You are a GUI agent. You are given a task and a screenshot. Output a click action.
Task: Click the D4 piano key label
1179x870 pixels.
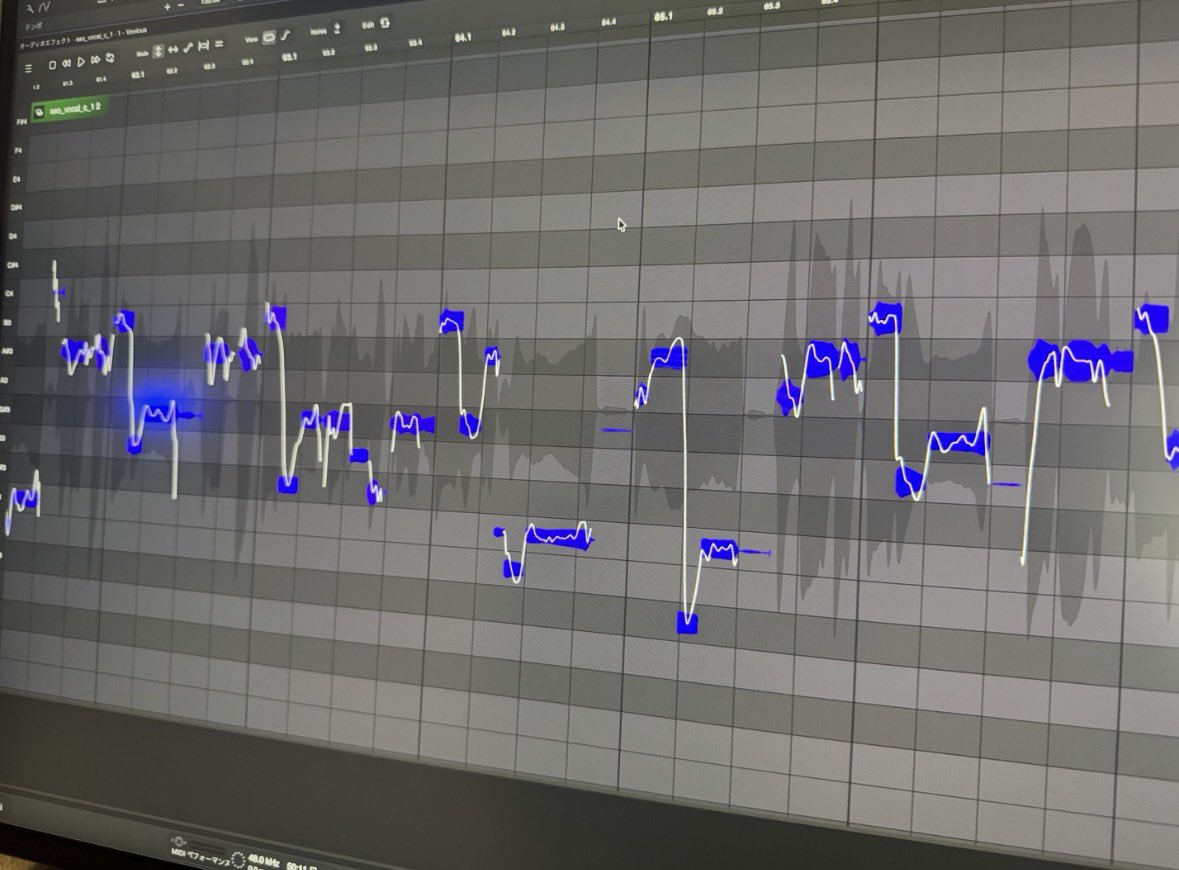click(13, 237)
